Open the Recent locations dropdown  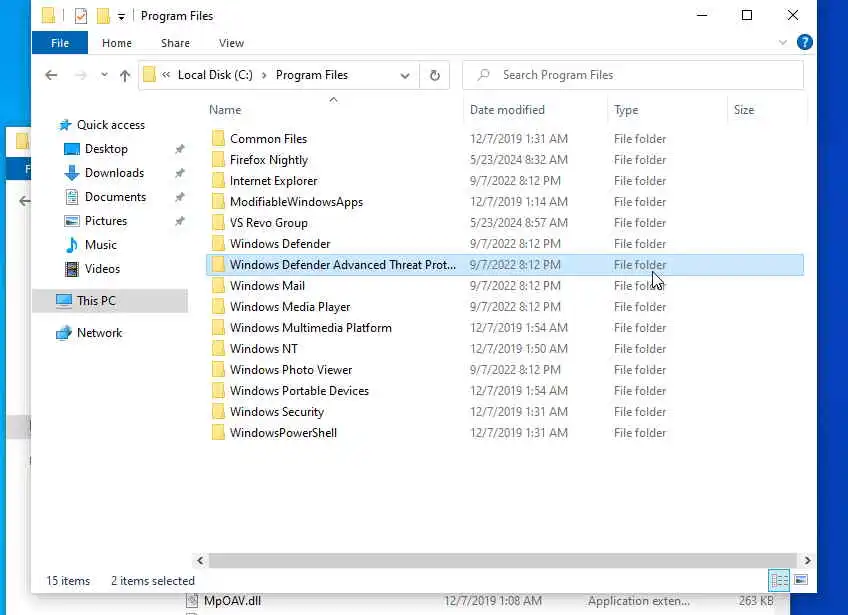[104, 75]
